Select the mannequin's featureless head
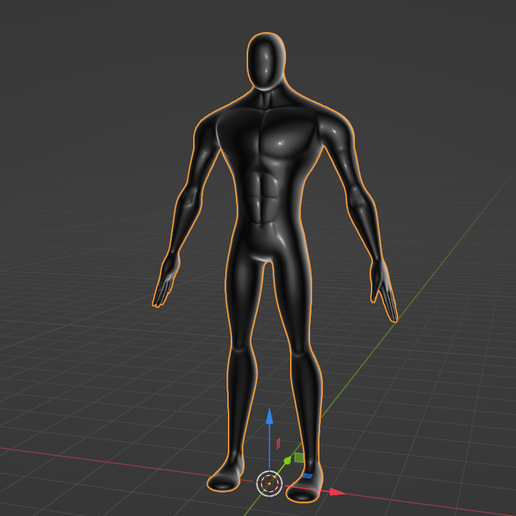Screen dimensions: 516x516 tap(266, 62)
